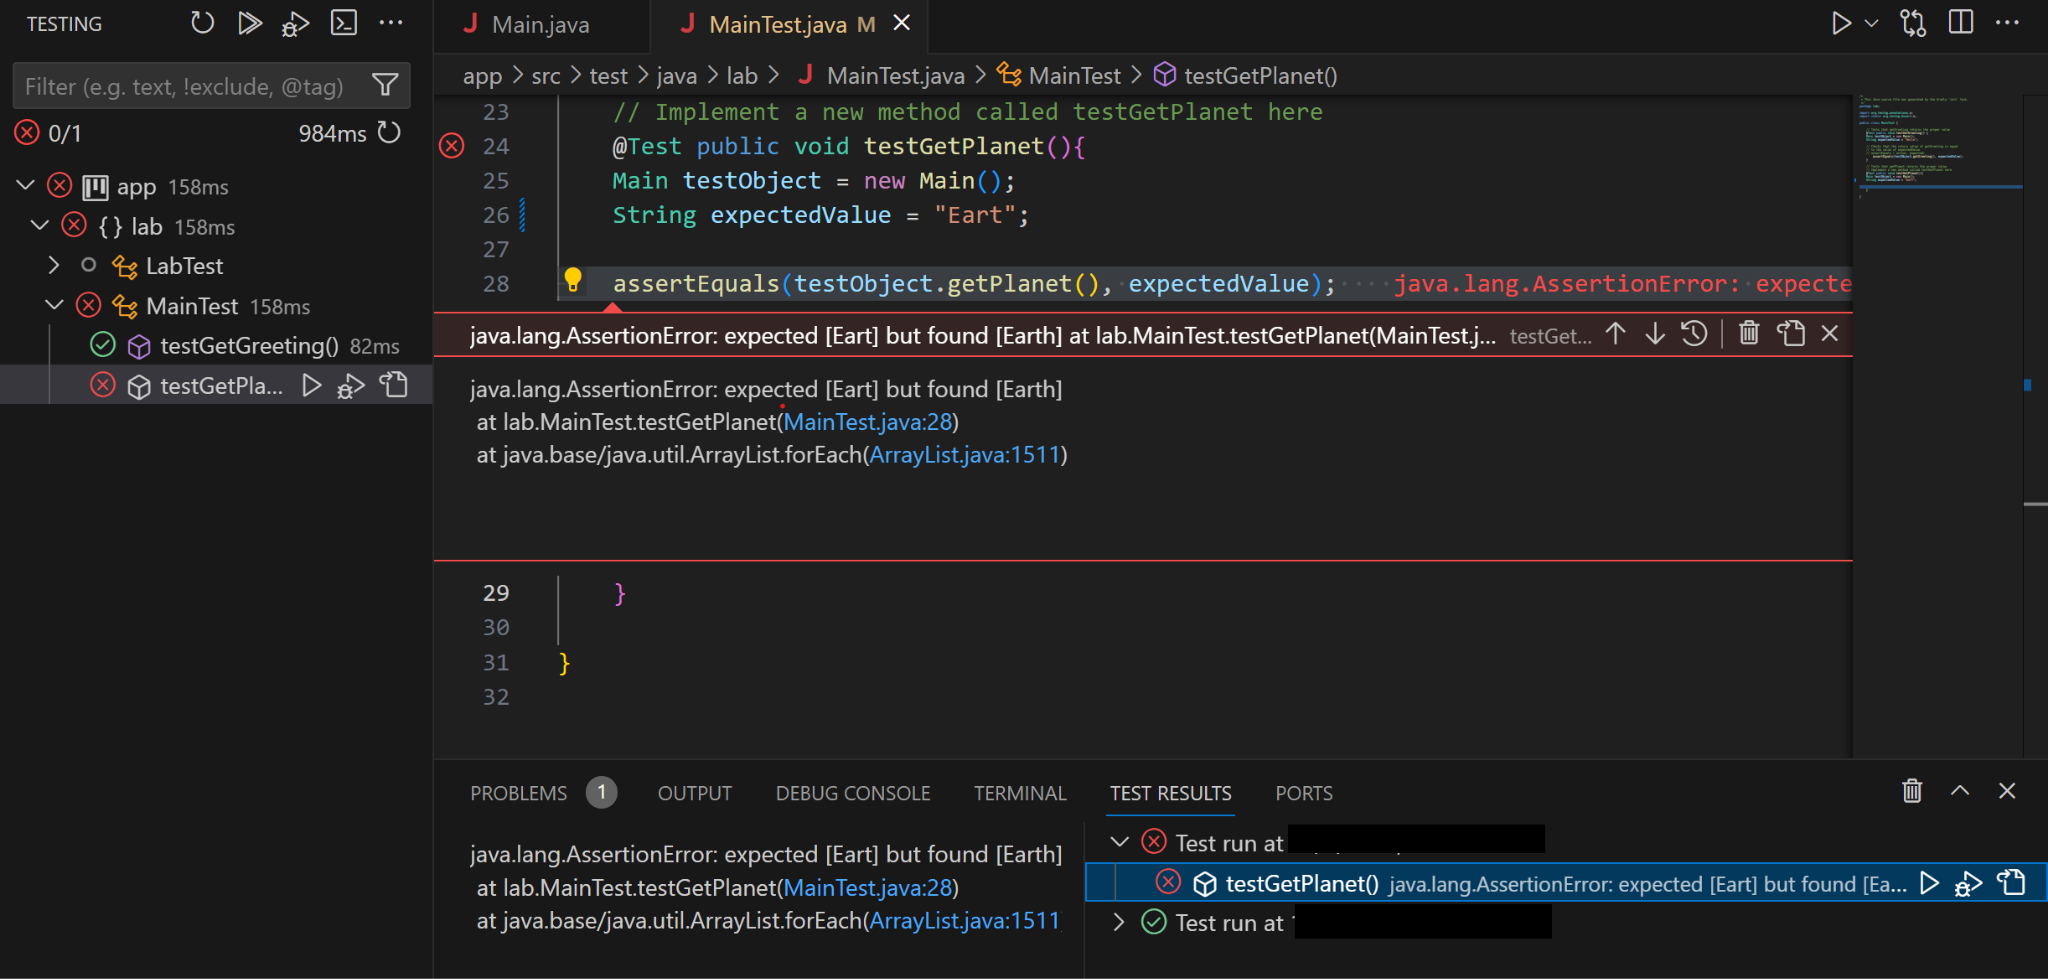Click the Refresh Tests icon in Testing header

click(202, 23)
